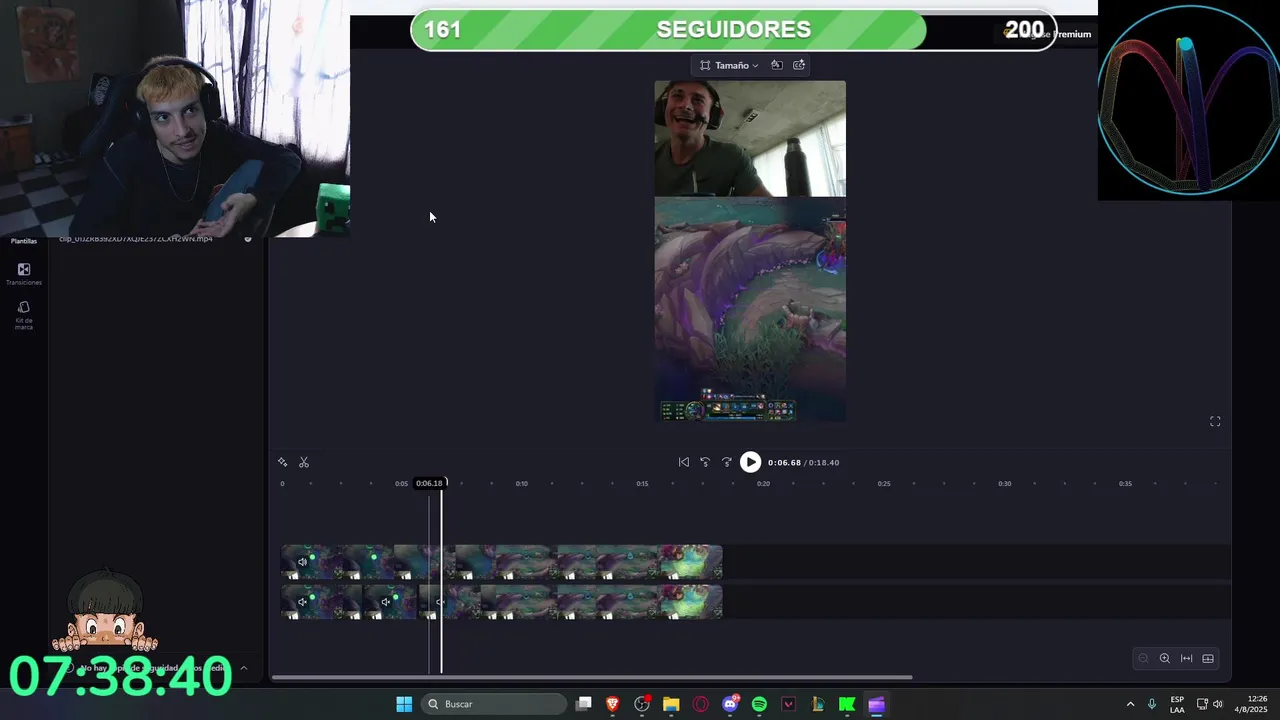Rewind five seconds
This screenshot has width=1280, height=720.
coord(705,462)
